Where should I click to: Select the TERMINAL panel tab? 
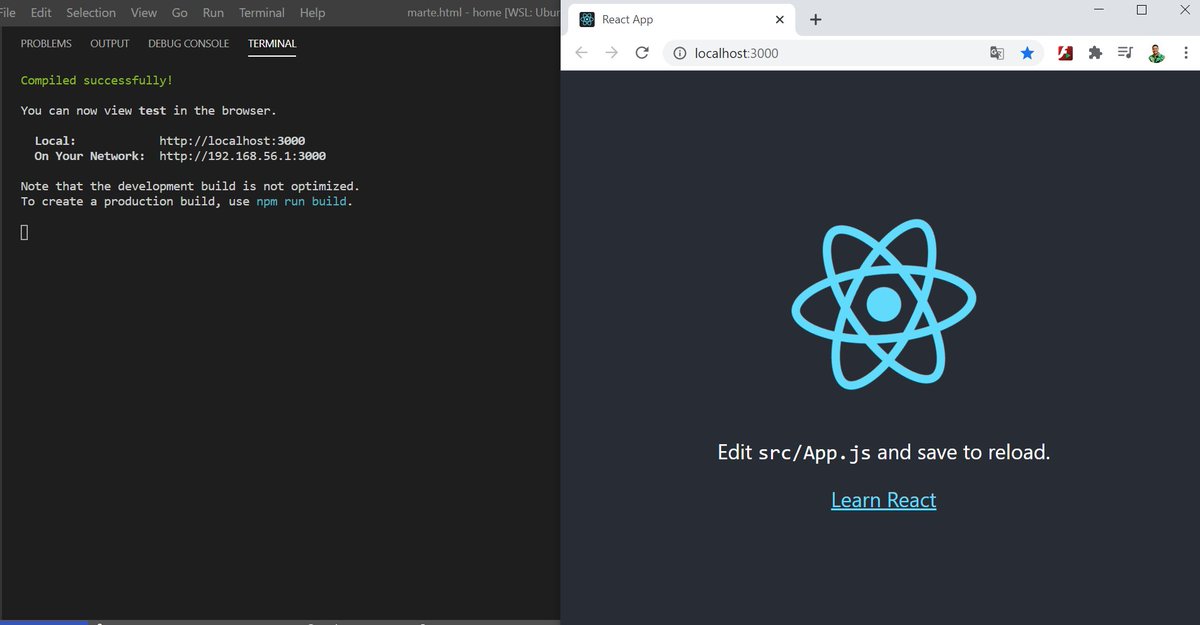click(x=272, y=44)
